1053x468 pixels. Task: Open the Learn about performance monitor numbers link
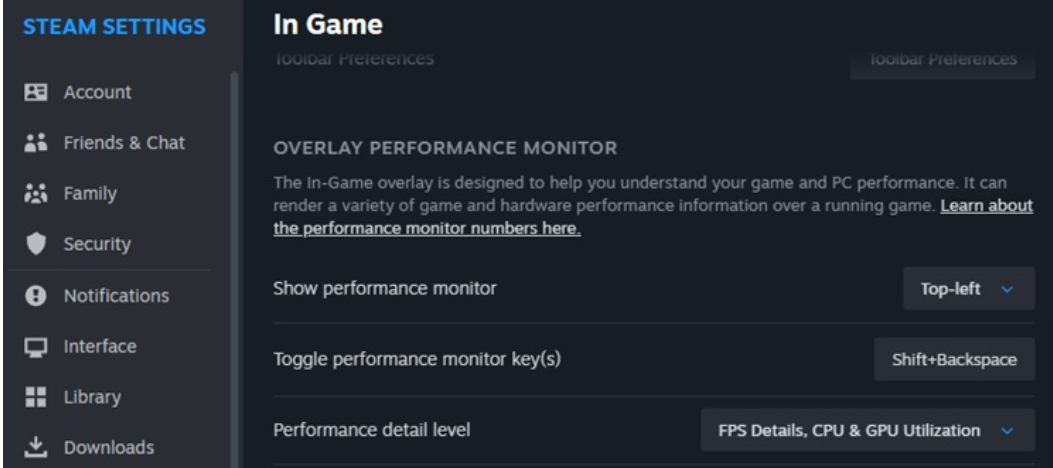pos(653,217)
